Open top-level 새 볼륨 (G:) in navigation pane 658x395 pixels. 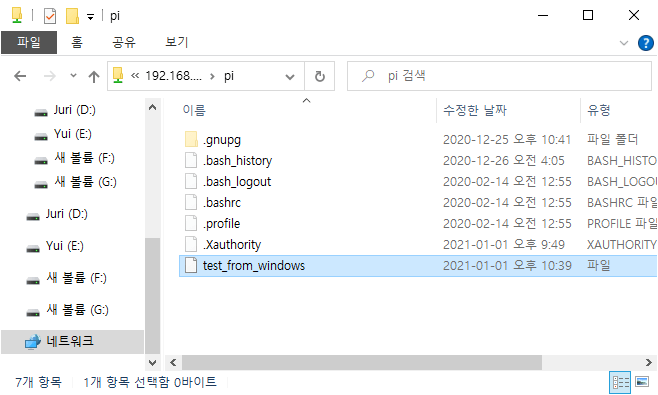[77, 310]
